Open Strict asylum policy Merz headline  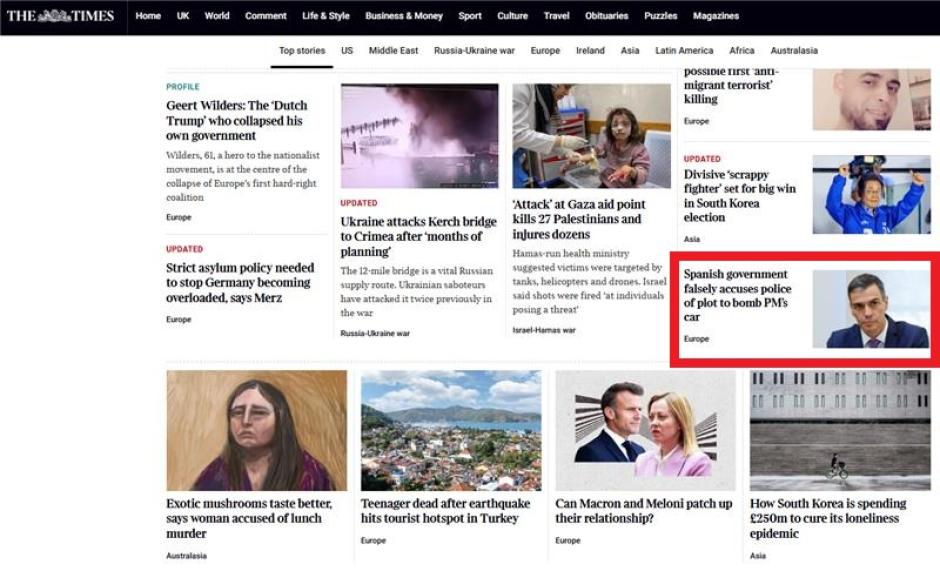[x=240, y=283]
